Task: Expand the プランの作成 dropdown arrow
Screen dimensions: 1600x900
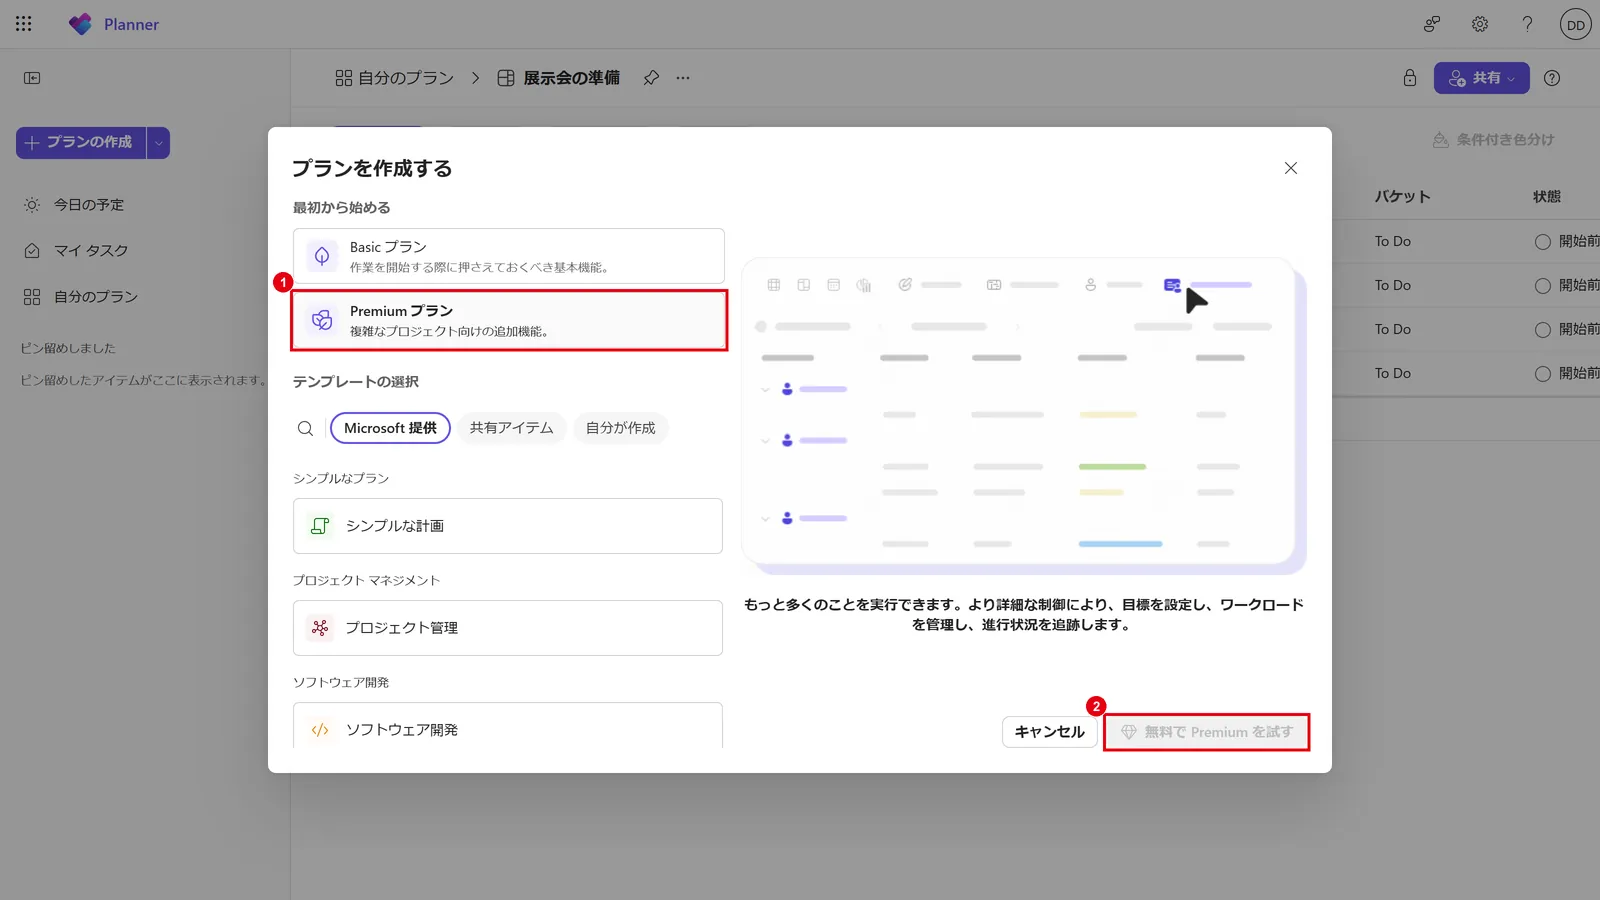Action: (x=158, y=143)
